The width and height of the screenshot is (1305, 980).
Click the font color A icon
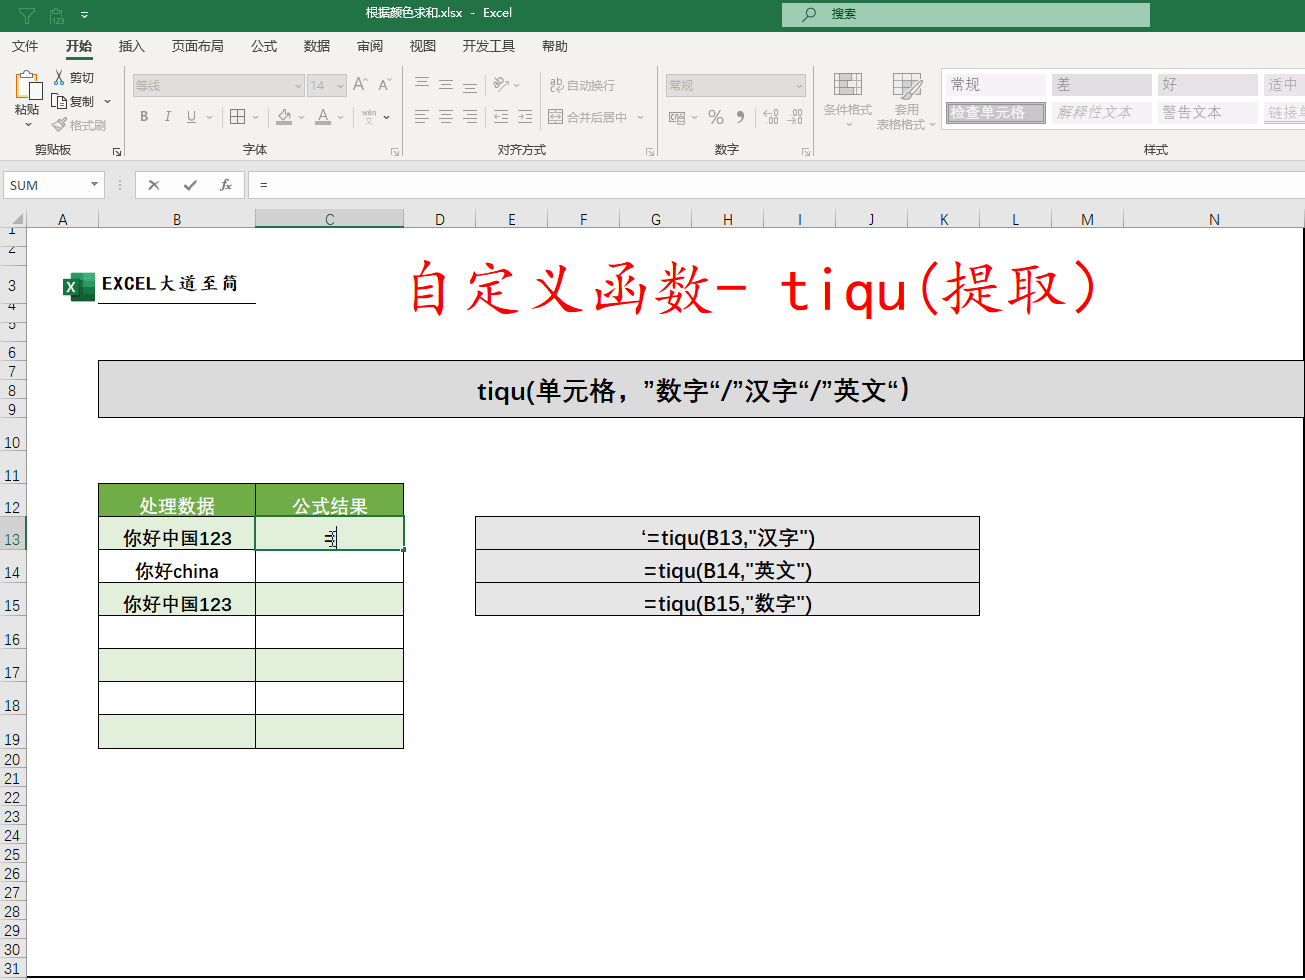323,117
